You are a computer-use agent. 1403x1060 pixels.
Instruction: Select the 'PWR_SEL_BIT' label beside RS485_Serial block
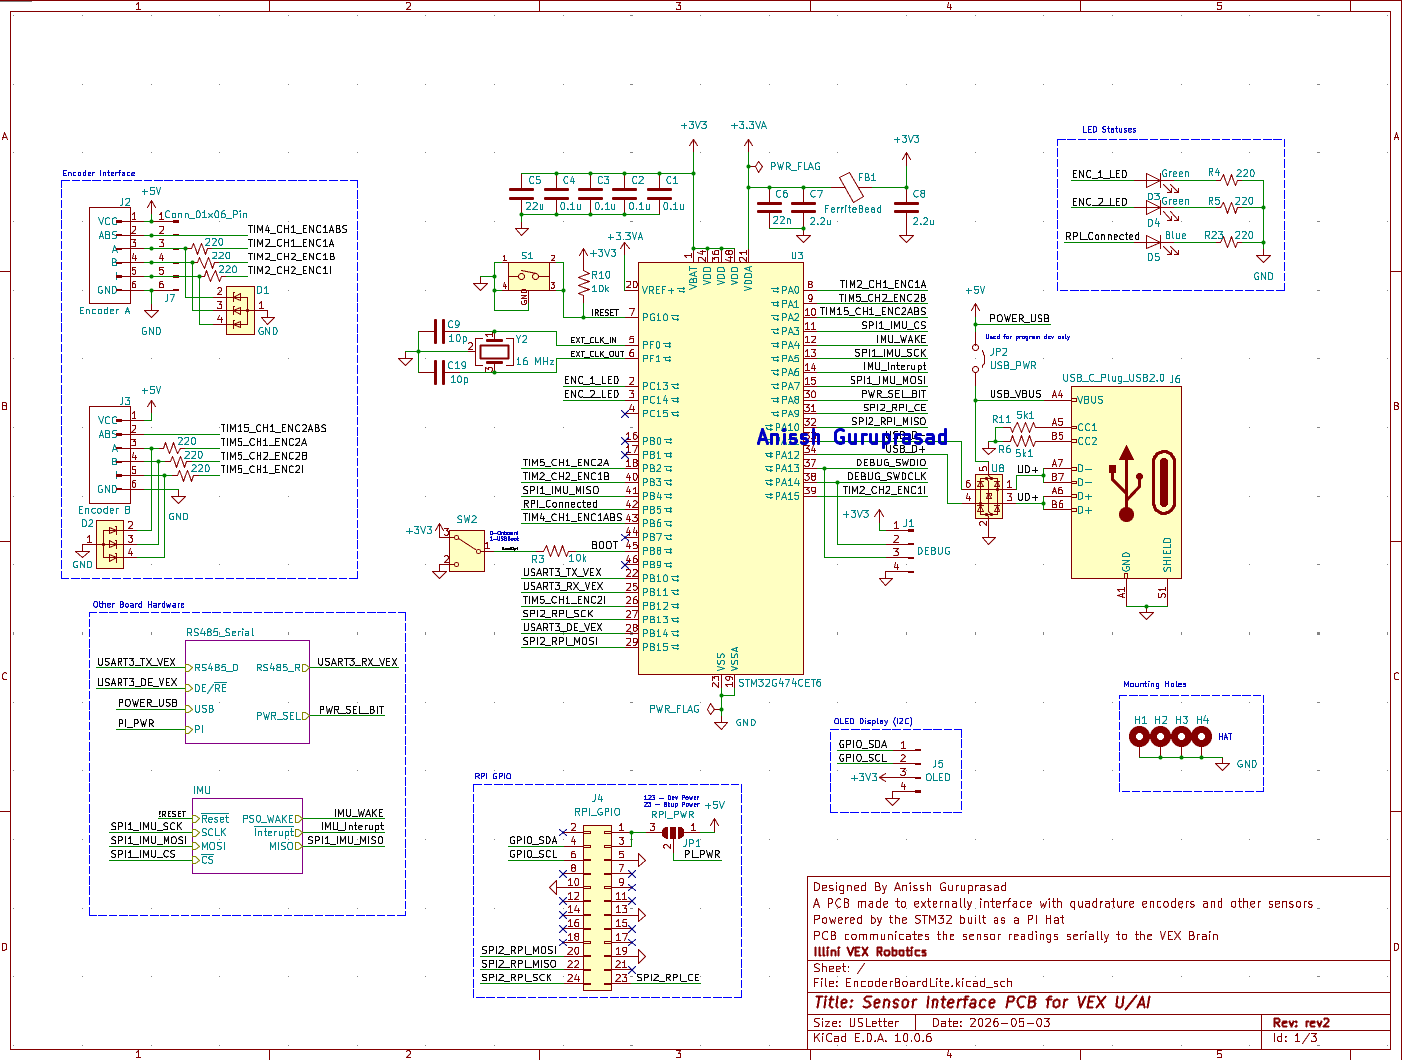(x=352, y=711)
